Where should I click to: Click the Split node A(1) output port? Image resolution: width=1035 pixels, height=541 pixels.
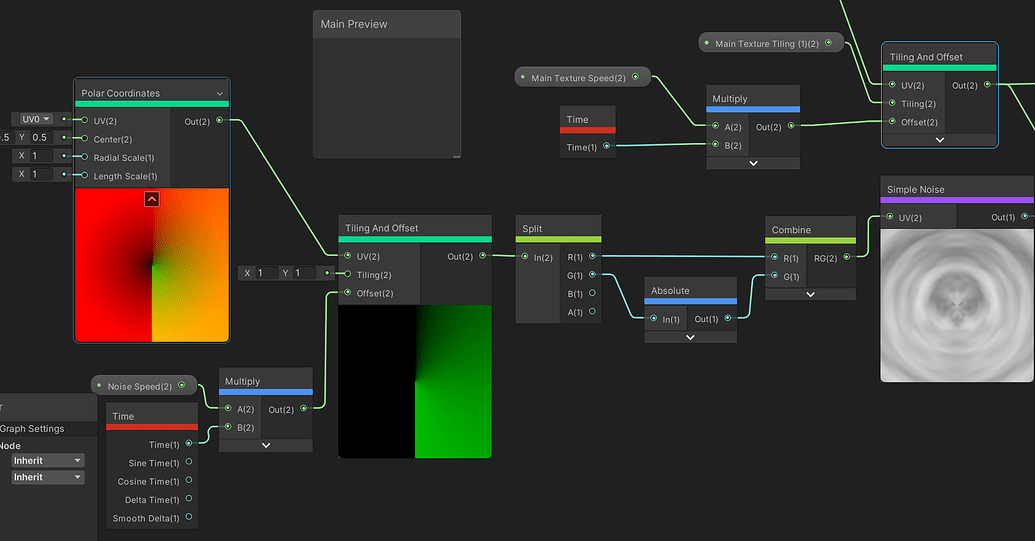coord(593,312)
